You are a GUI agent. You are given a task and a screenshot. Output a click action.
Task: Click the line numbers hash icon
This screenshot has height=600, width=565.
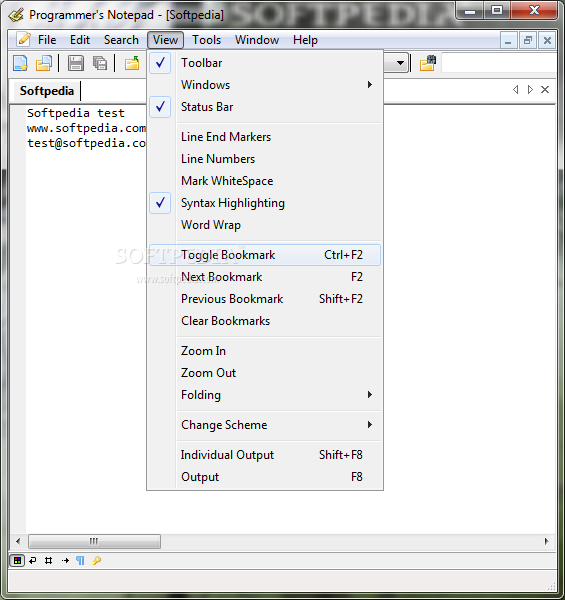tap(49, 561)
